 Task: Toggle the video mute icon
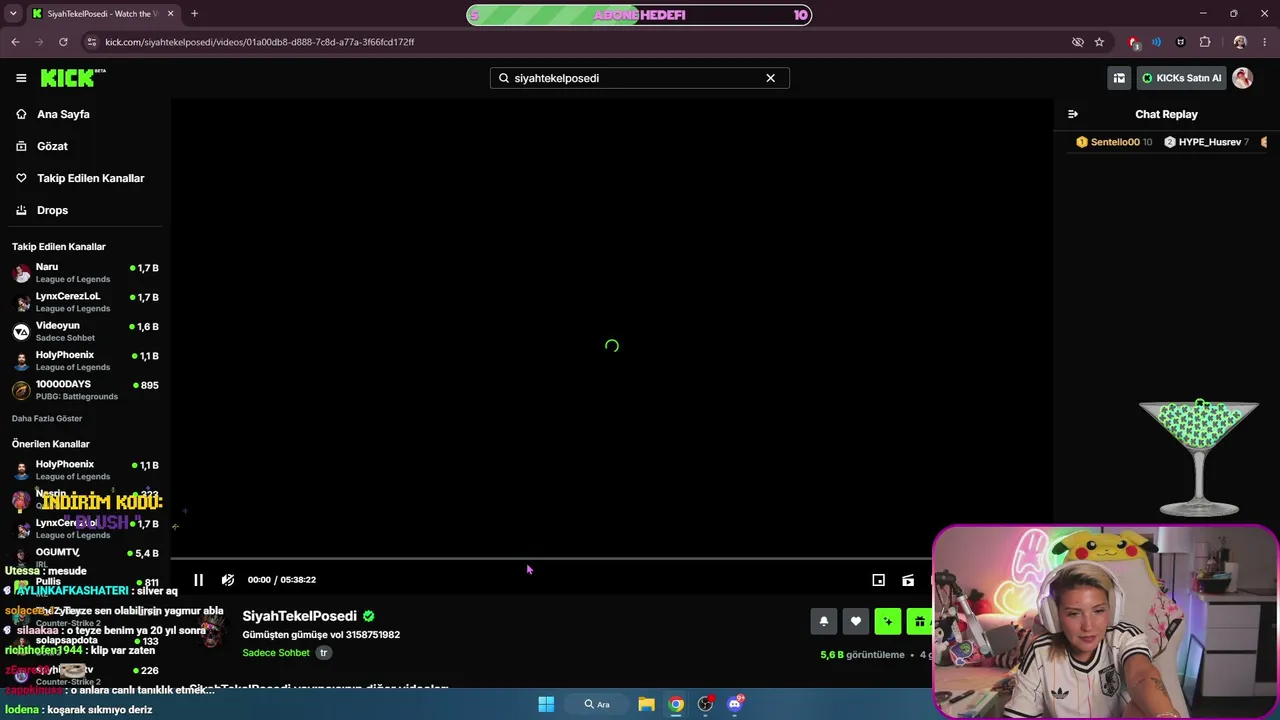pyautogui.click(x=228, y=580)
